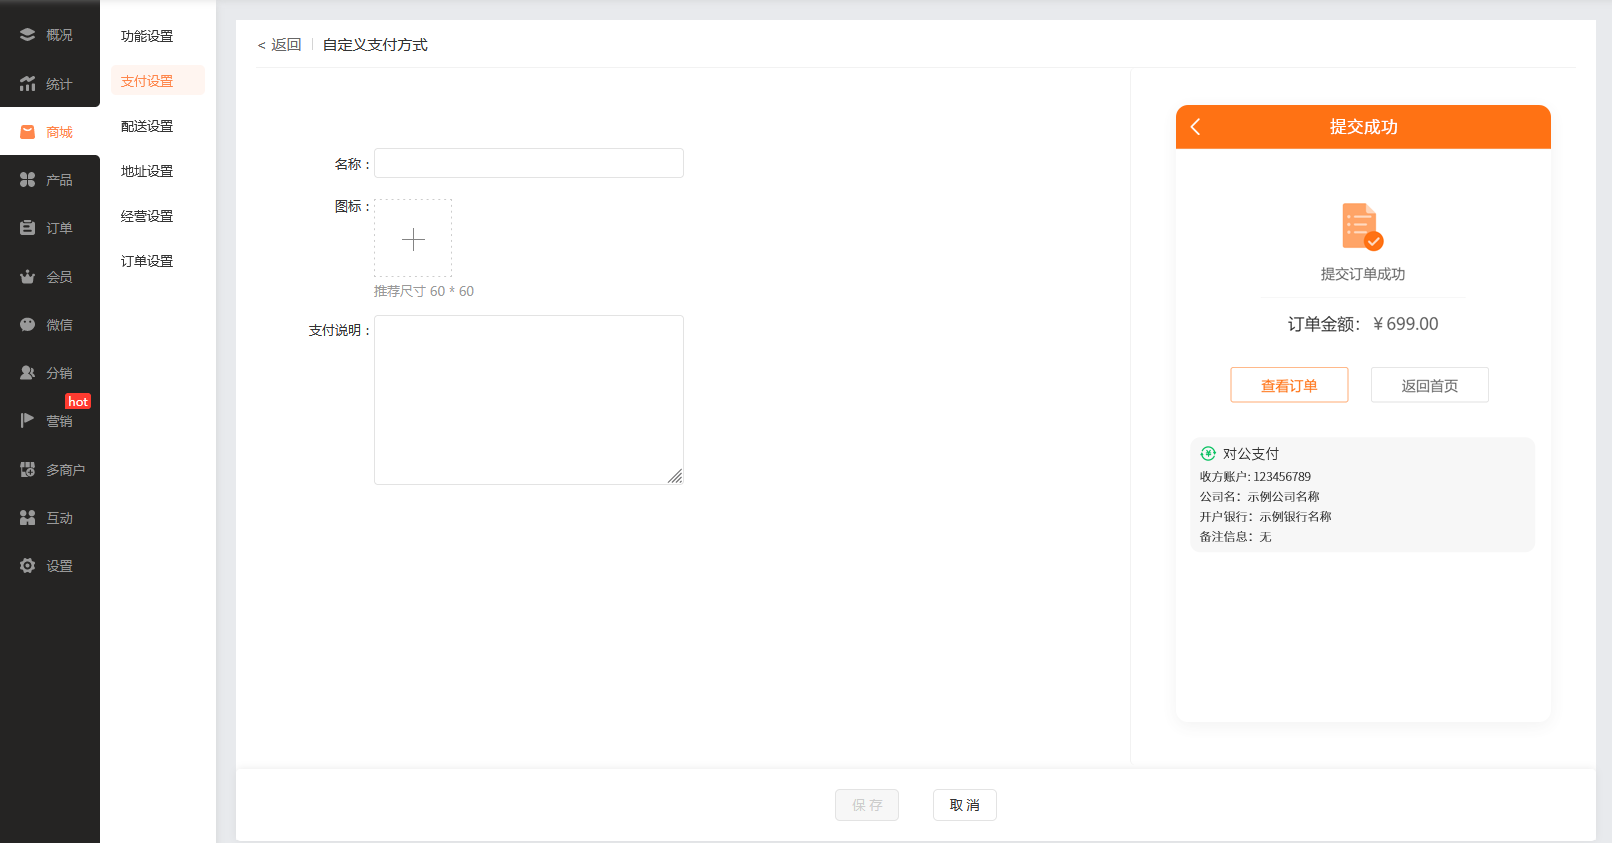
Task: Open the 设置 settings gear icon
Action: click(x=28, y=566)
